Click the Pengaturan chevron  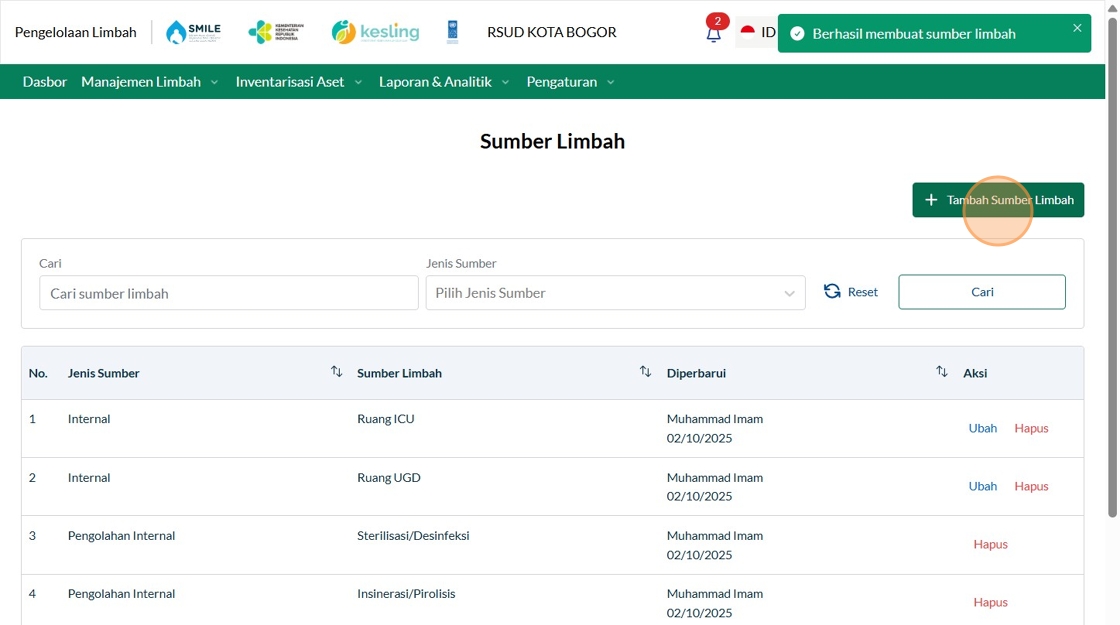coord(611,82)
